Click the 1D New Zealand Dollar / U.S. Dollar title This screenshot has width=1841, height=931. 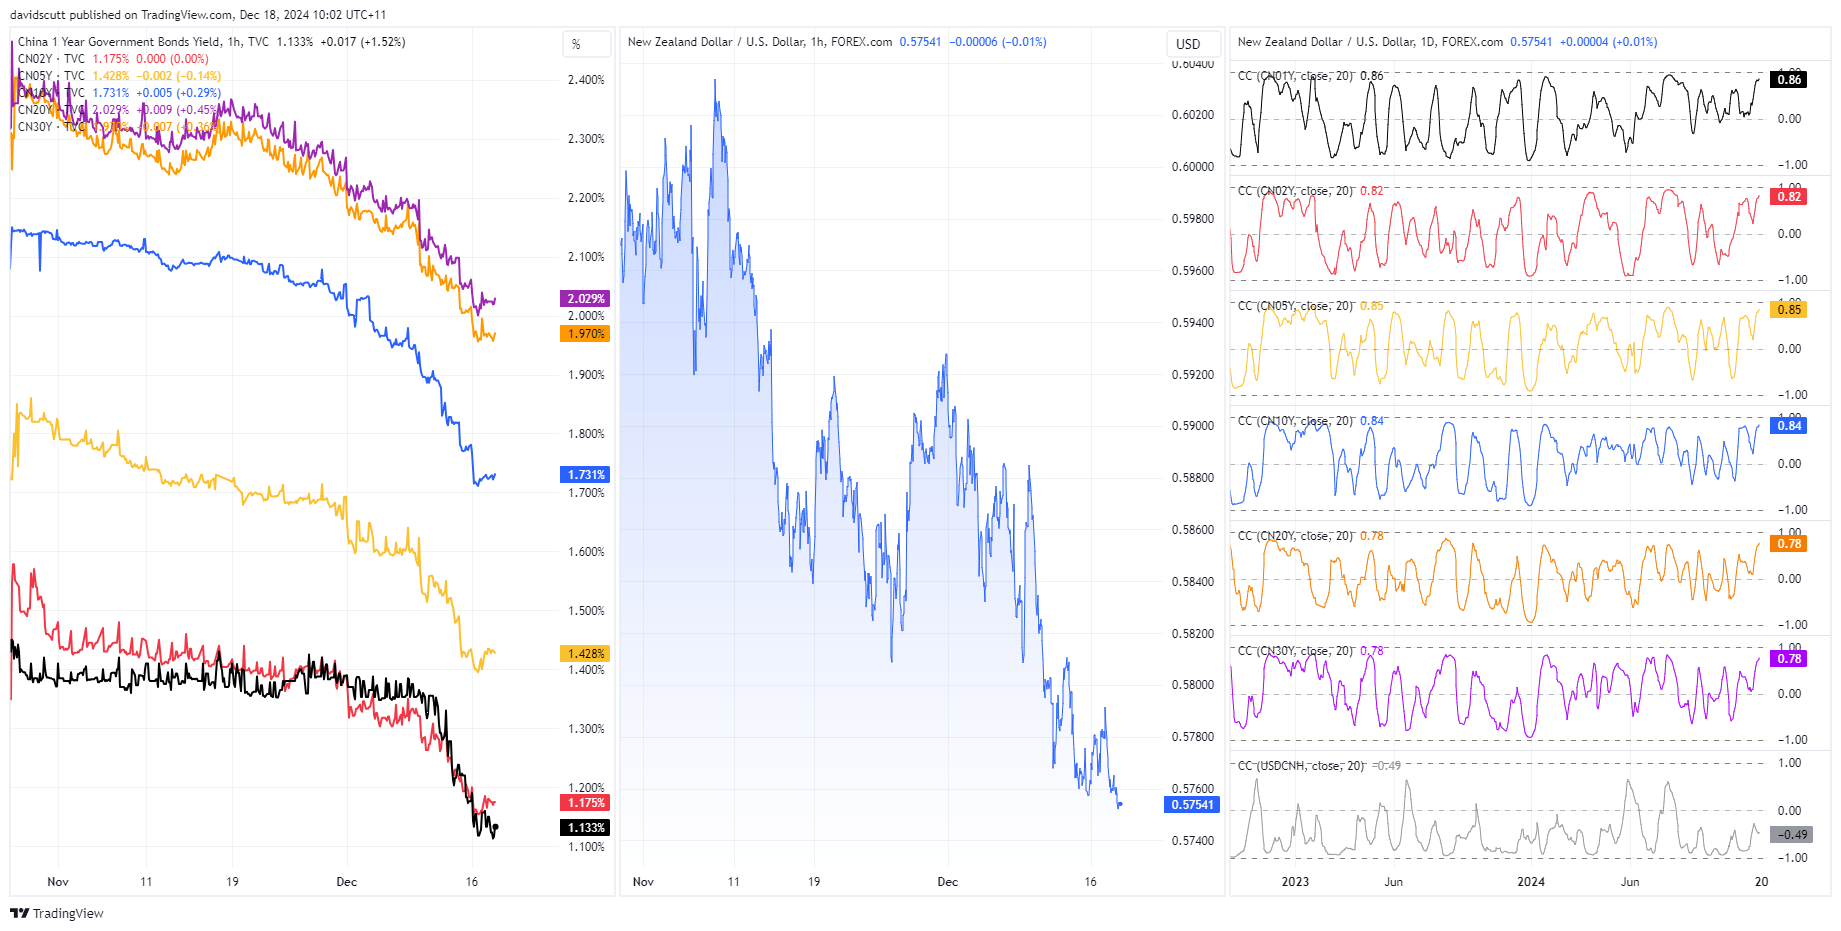click(x=1370, y=42)
